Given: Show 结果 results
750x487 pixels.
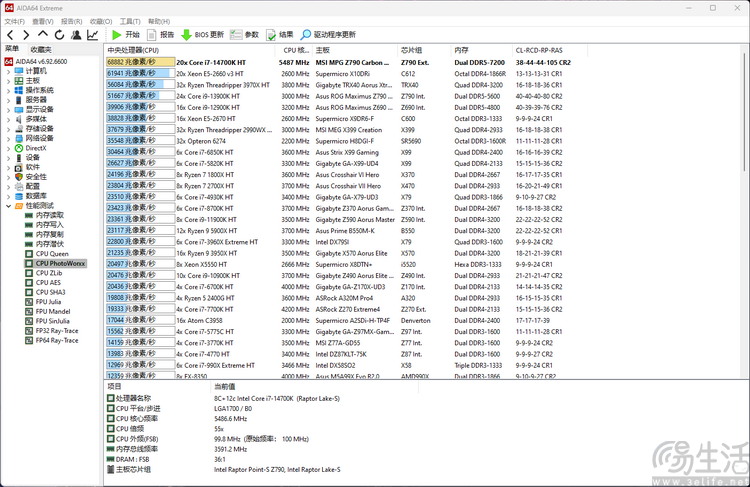Looking at the screenshot, I should click(x=279, y=34).
